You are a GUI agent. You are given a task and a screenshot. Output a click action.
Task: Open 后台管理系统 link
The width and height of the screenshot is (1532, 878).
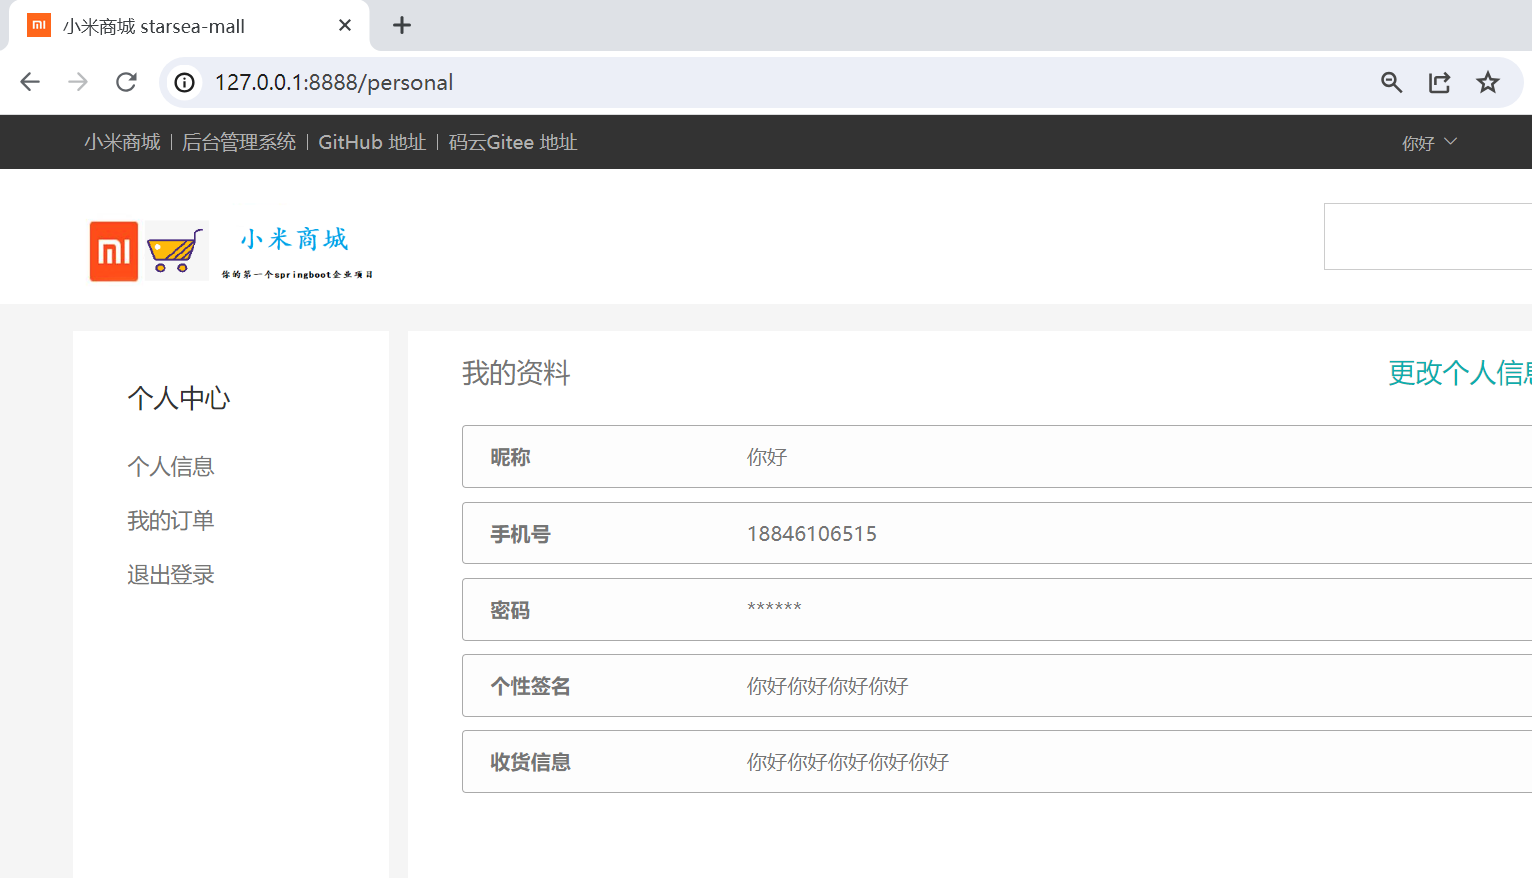239,142
